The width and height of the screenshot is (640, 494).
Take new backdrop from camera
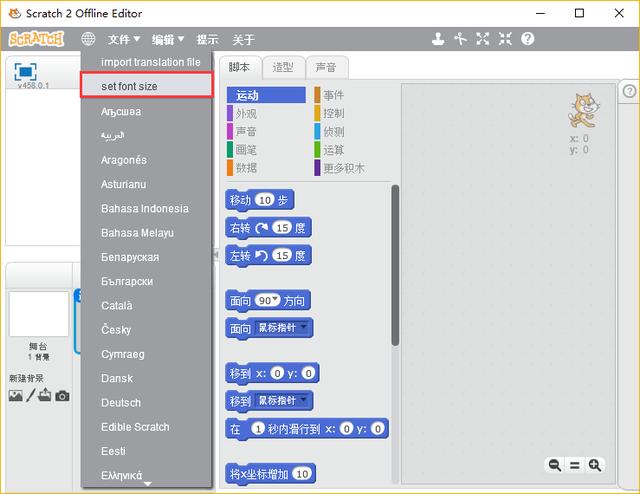(x=62, y=396)
